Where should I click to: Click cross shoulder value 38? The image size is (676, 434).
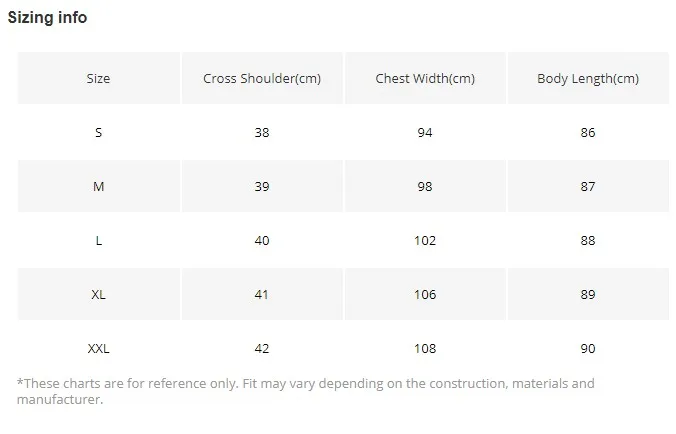tap(262, 133)
